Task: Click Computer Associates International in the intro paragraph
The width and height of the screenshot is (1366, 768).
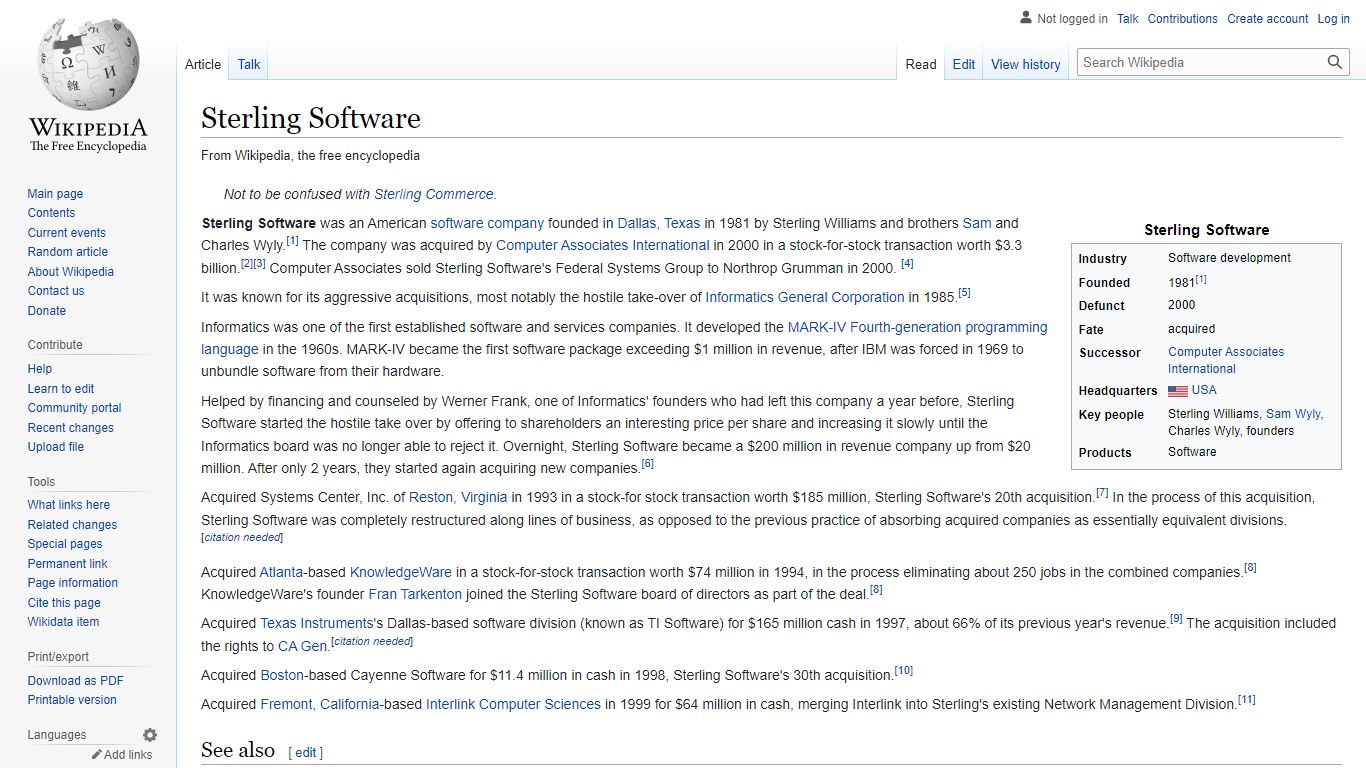Action: tap(603, 245)
